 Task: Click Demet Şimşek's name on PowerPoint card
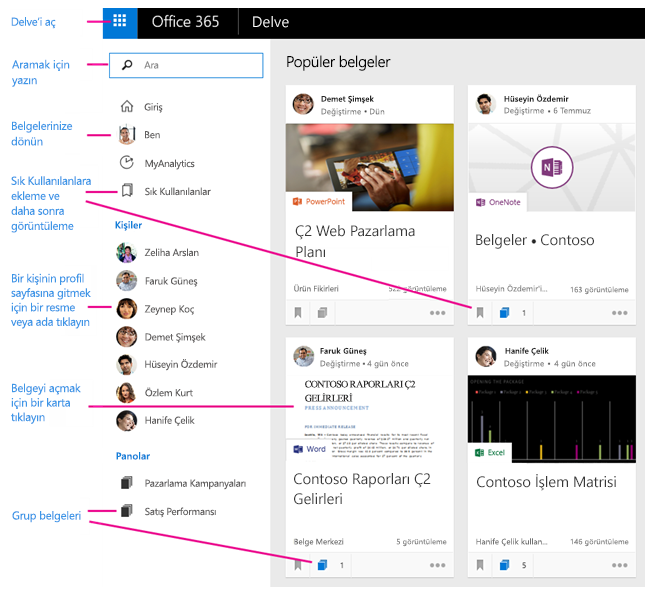pos(347,99)
